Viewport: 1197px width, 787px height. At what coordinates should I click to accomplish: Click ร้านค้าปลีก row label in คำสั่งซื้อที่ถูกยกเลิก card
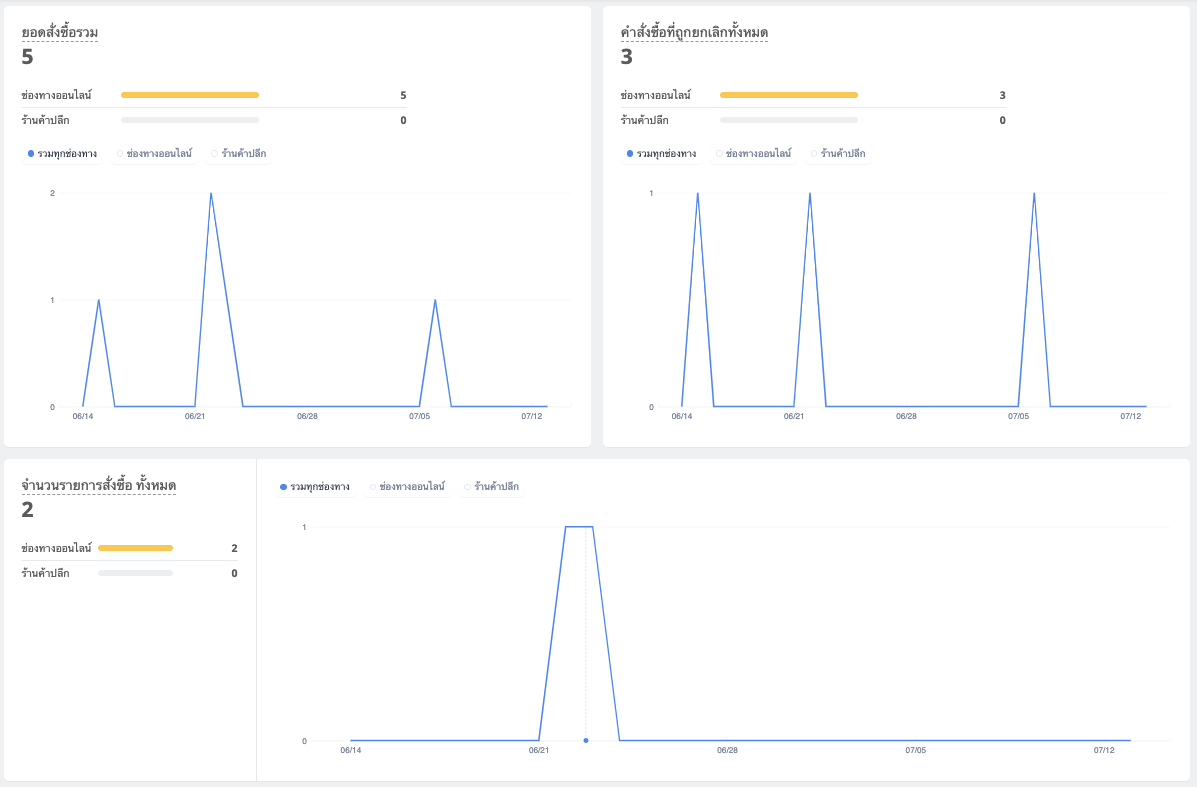(645, 120)
